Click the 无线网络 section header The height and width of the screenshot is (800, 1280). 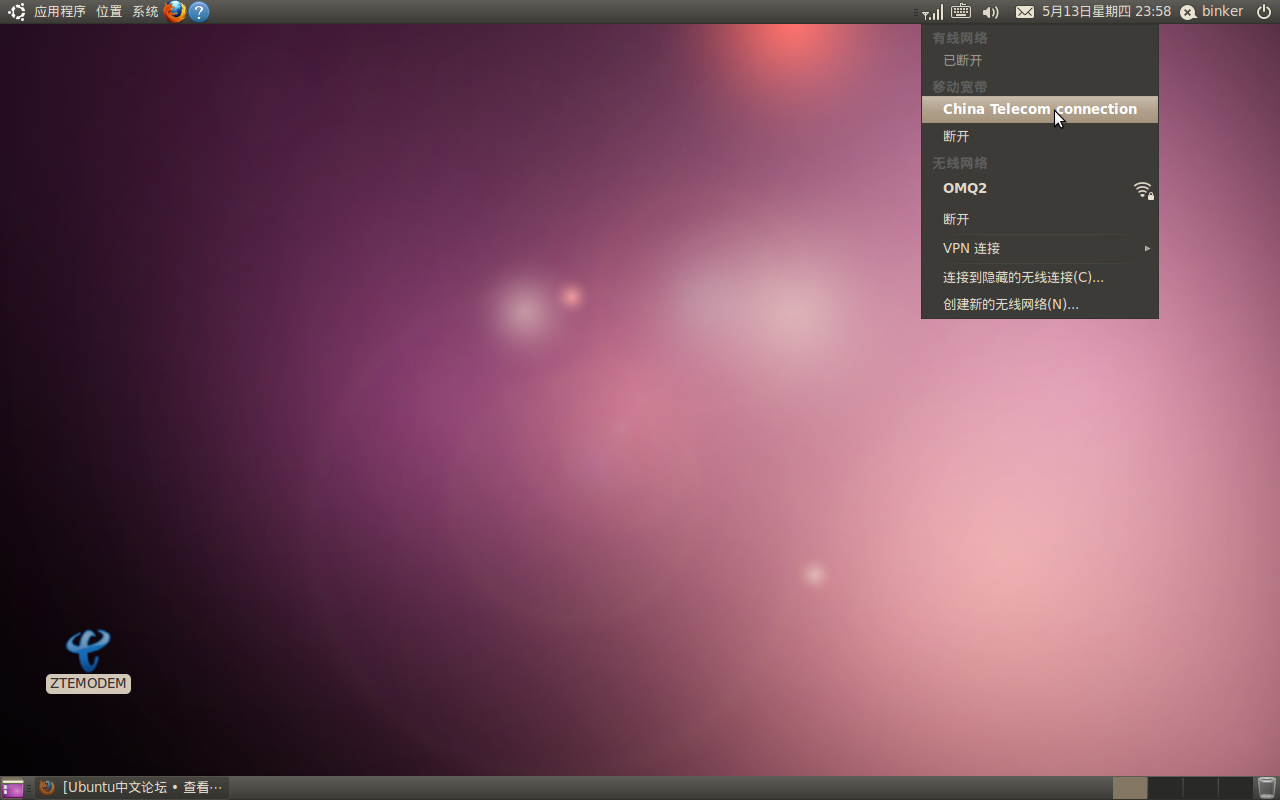click(x=960, y=163)
